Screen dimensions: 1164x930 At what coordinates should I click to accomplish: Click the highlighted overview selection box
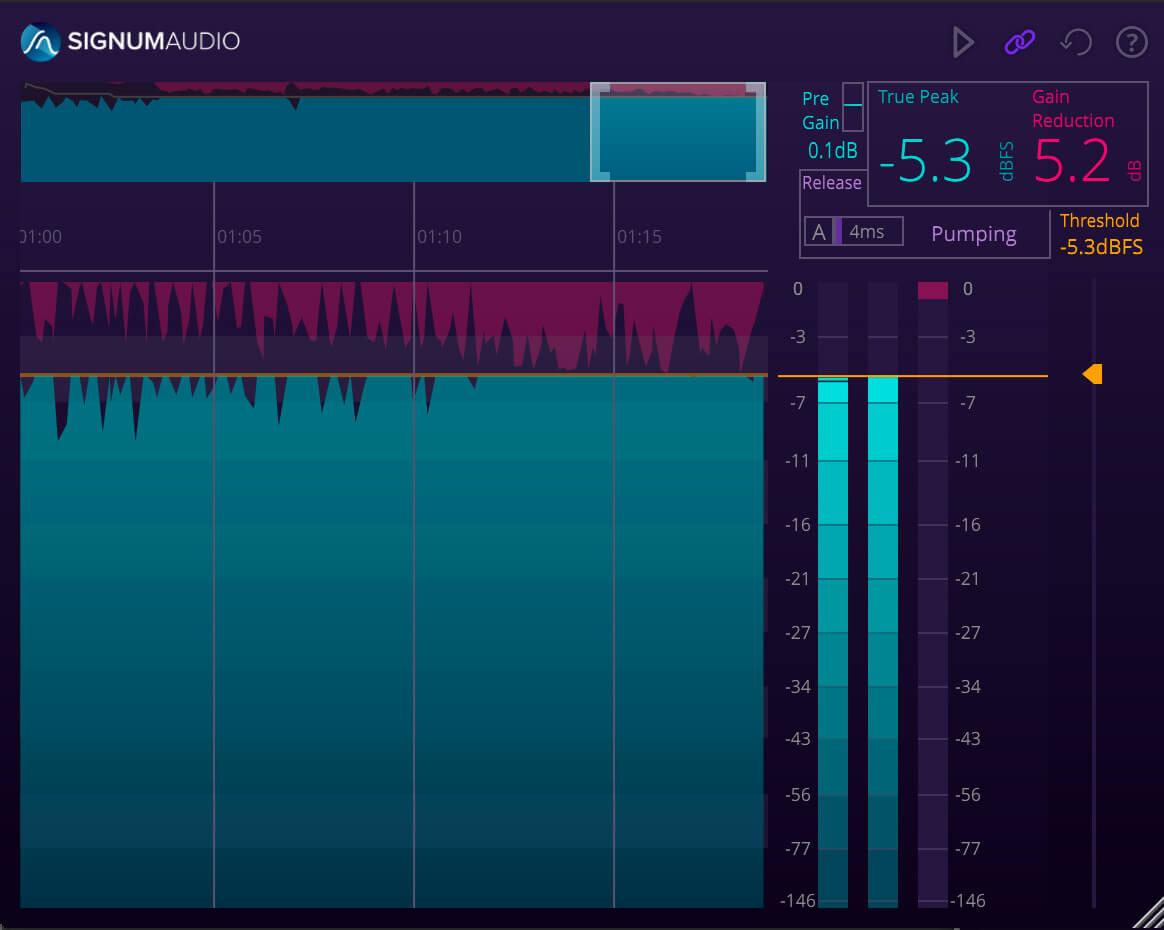pos(678,132)
